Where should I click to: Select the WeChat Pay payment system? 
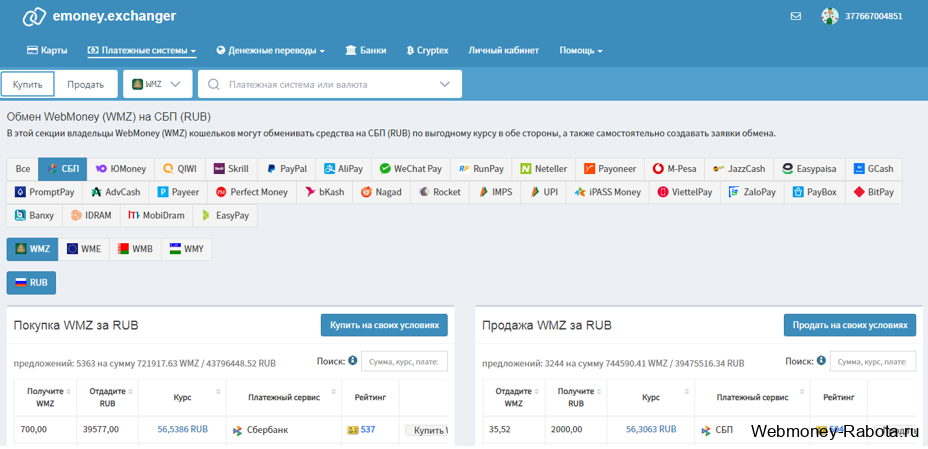pyautogui.click(x=411, y=169)
